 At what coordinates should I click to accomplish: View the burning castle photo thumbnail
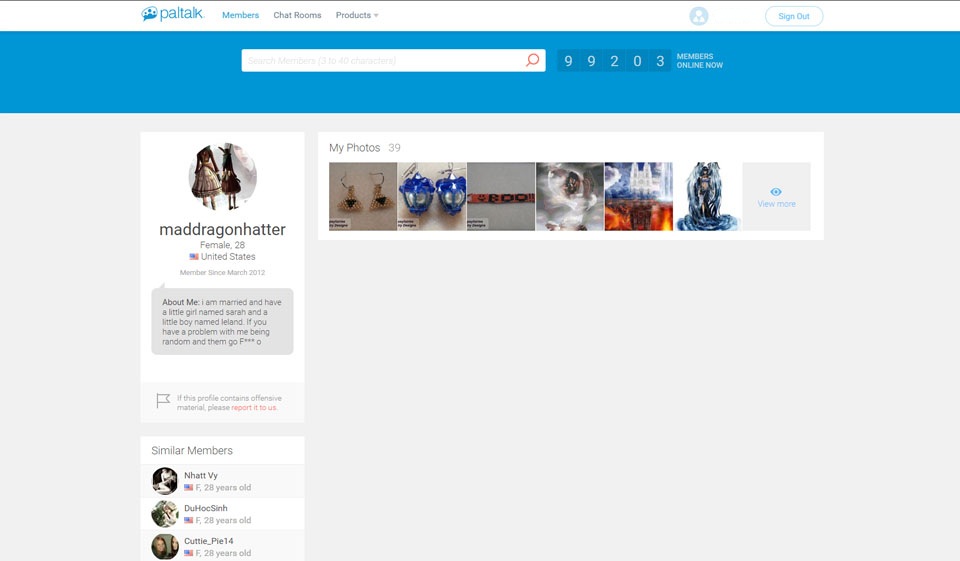[x=638, y=197]
